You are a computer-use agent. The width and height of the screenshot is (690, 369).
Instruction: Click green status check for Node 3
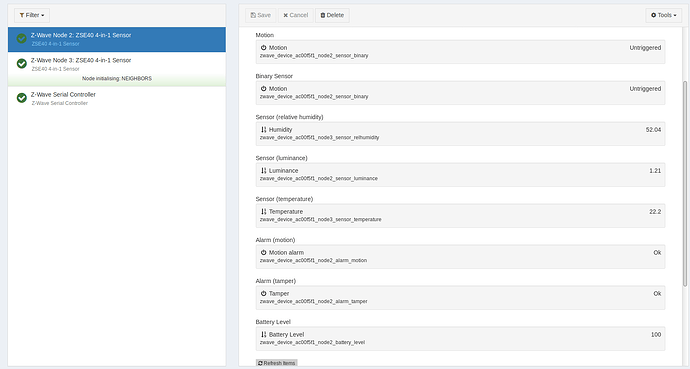click(22, 63)
